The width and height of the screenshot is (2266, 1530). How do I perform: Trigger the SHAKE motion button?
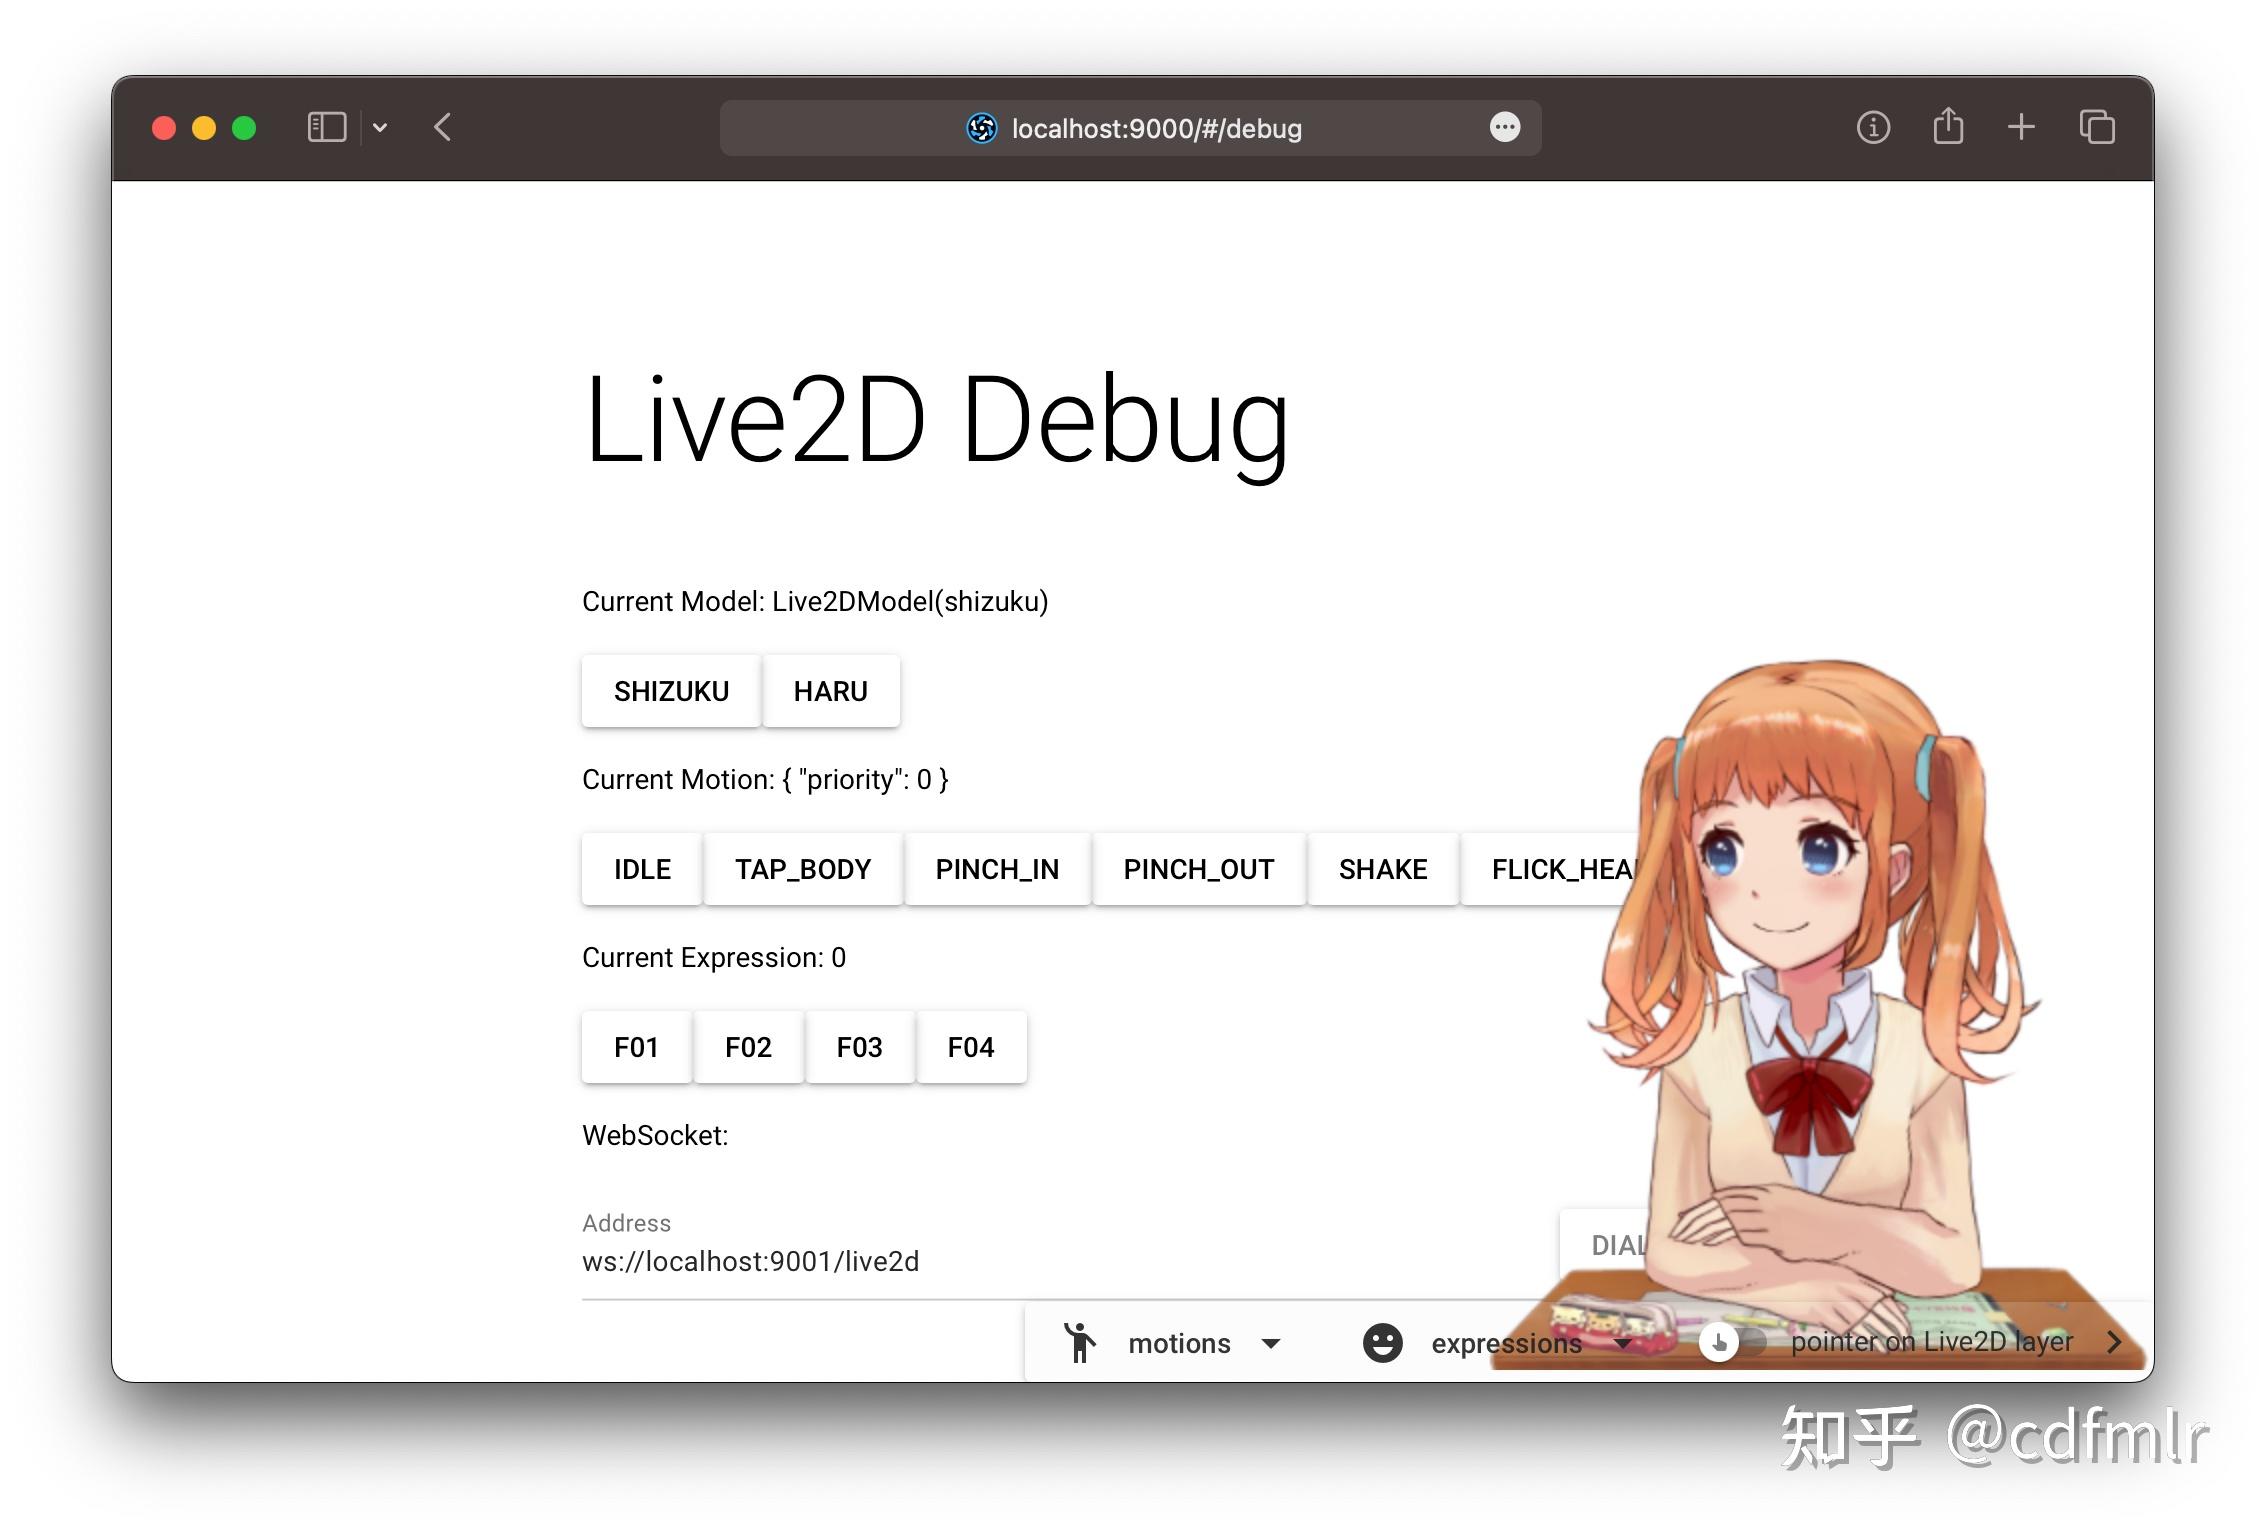coord(1382,869)
